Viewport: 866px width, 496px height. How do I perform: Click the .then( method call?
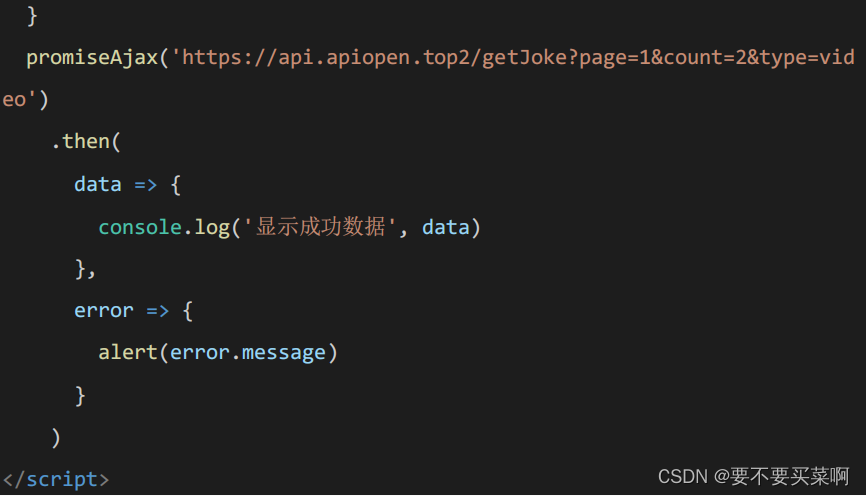(x=86, y=142)
